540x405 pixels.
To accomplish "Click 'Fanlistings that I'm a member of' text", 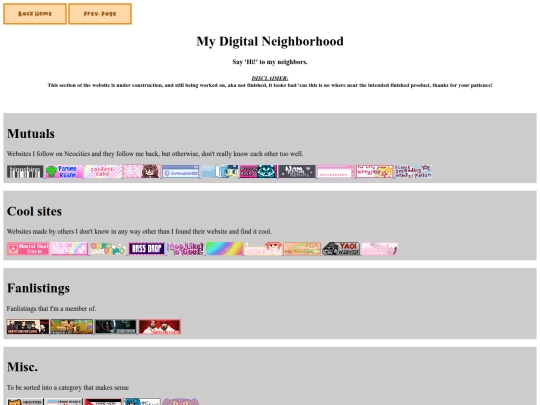I will point(51,309).
